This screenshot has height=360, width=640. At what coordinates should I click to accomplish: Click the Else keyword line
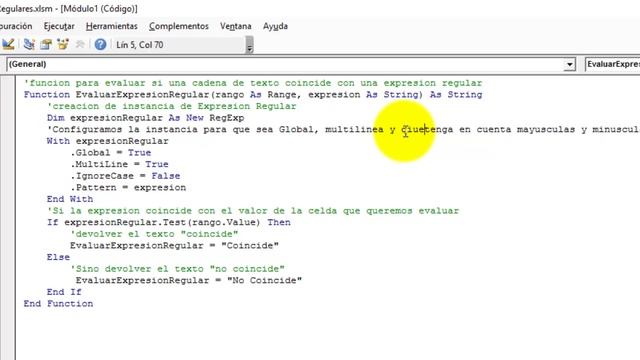[x=58, y=258]
